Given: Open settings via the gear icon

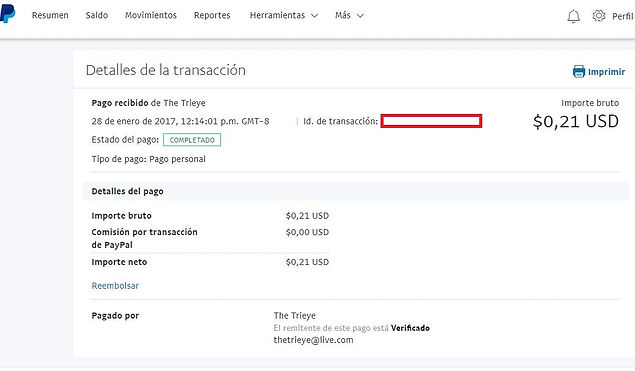Looking at the screenshot, I should pyautogui.click(x=599, y=16).
